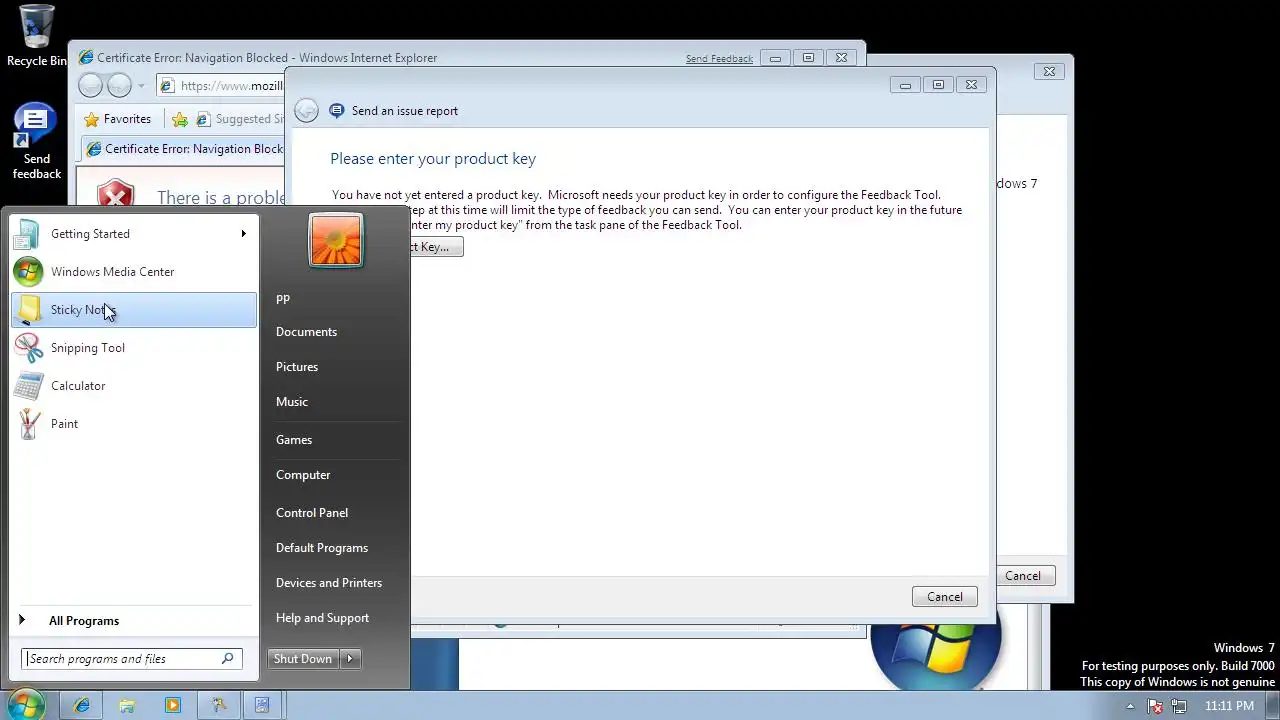1280x720 pixels.
Task: Click the Internet Explorer taskbar icon
Action: [82, 705]
